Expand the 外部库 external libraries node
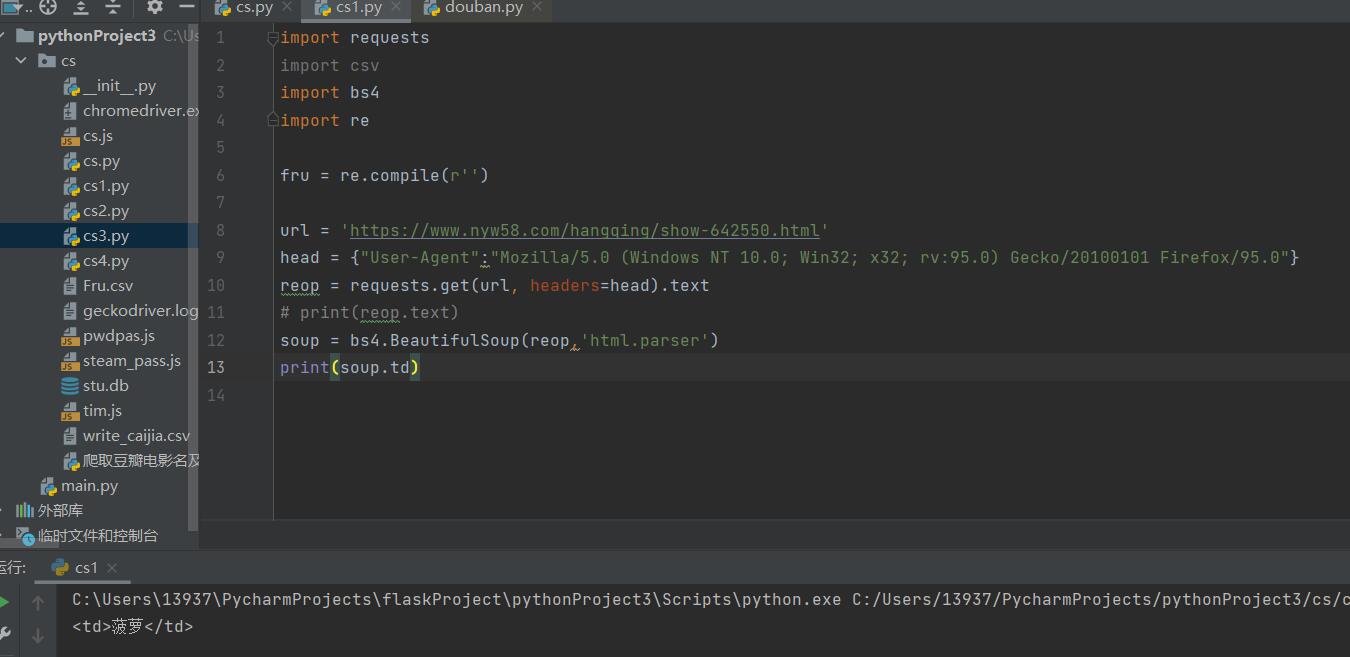Screen dimensions: 1350x657 [x=5, y=511]
